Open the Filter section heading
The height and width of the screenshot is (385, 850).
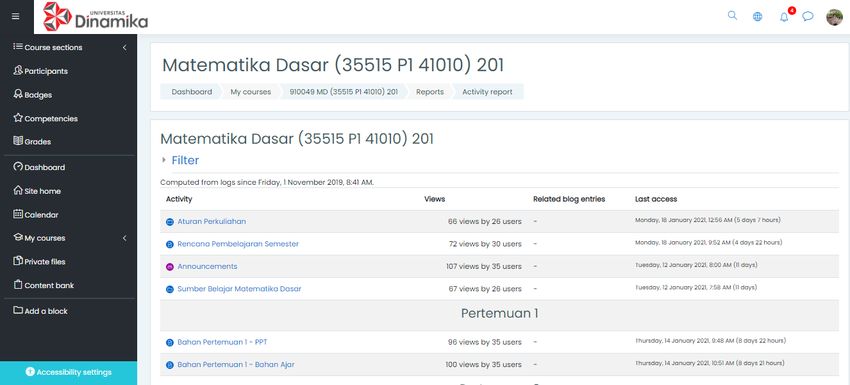[185, 160]
